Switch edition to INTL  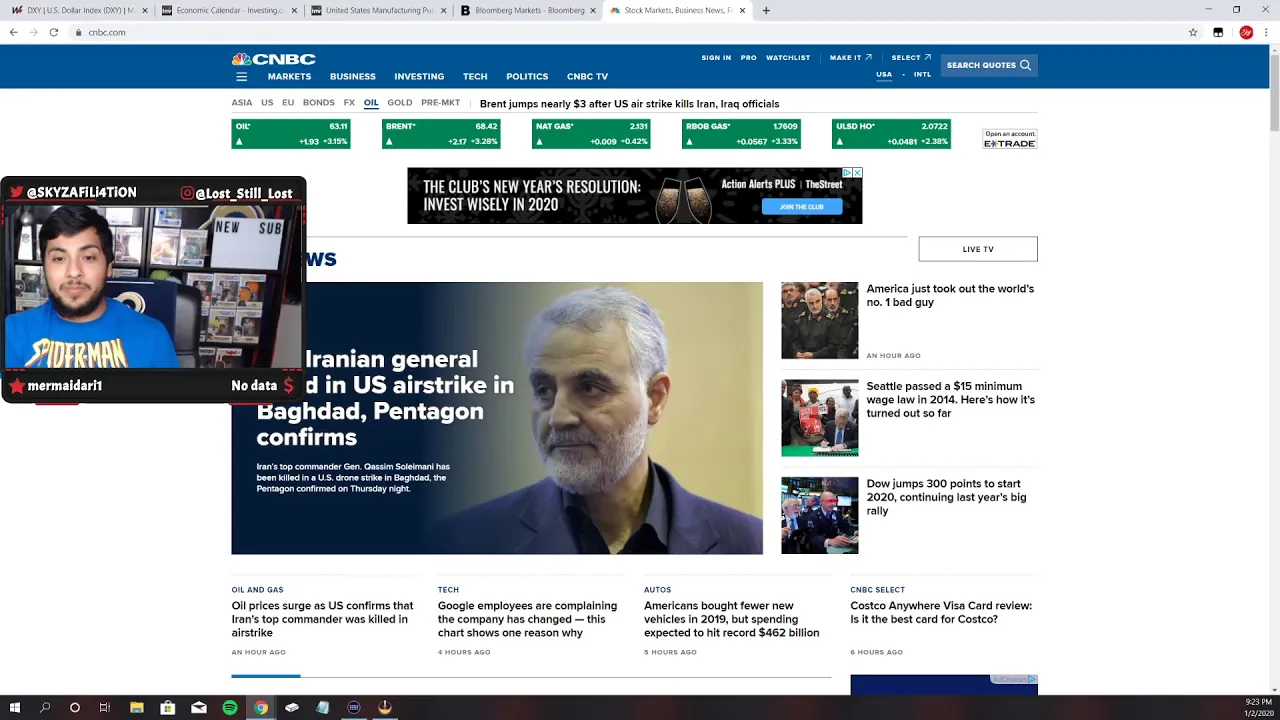922,74
